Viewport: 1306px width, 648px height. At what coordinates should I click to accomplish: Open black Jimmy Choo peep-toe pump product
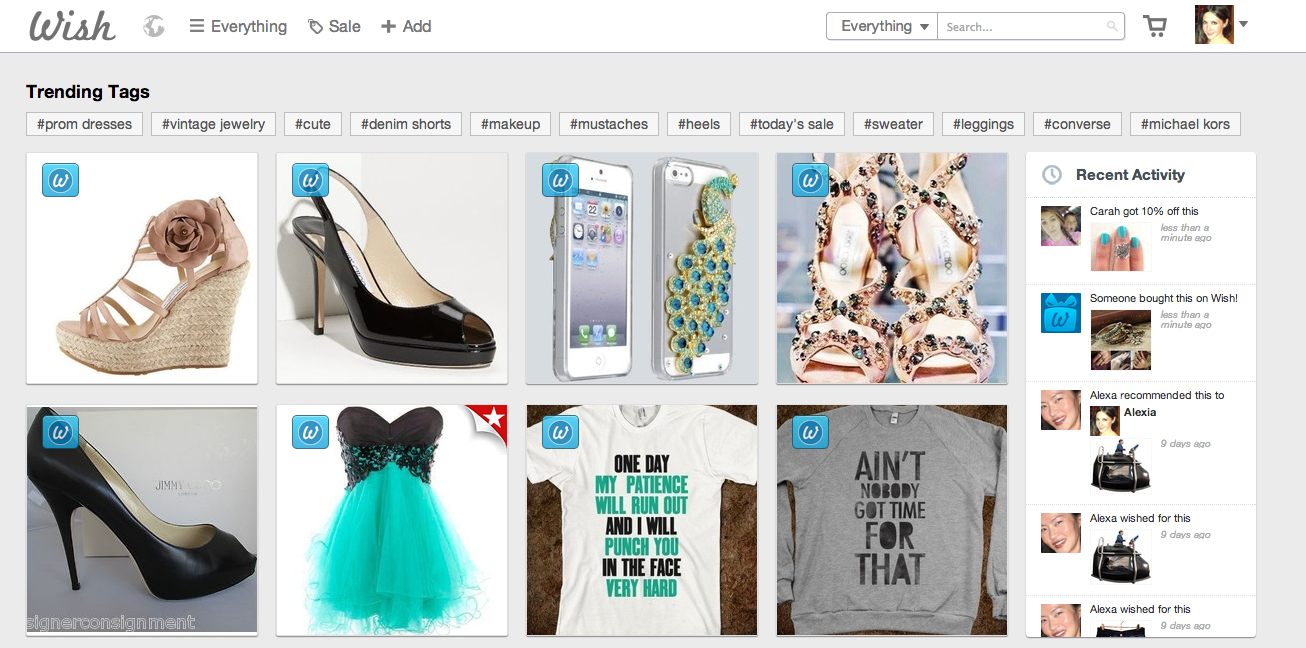(x=142, y=520)
